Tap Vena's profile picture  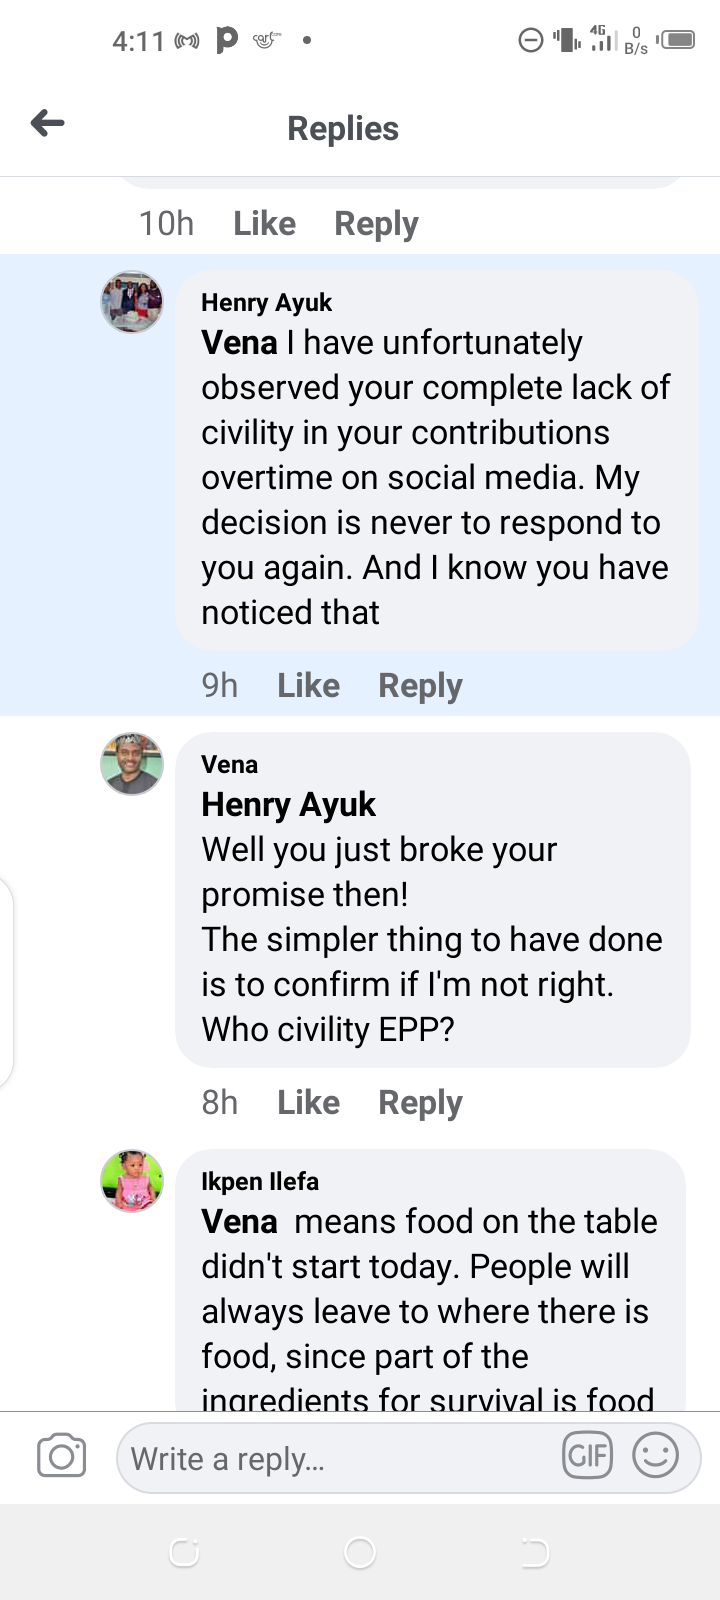(x=132, y=764)
